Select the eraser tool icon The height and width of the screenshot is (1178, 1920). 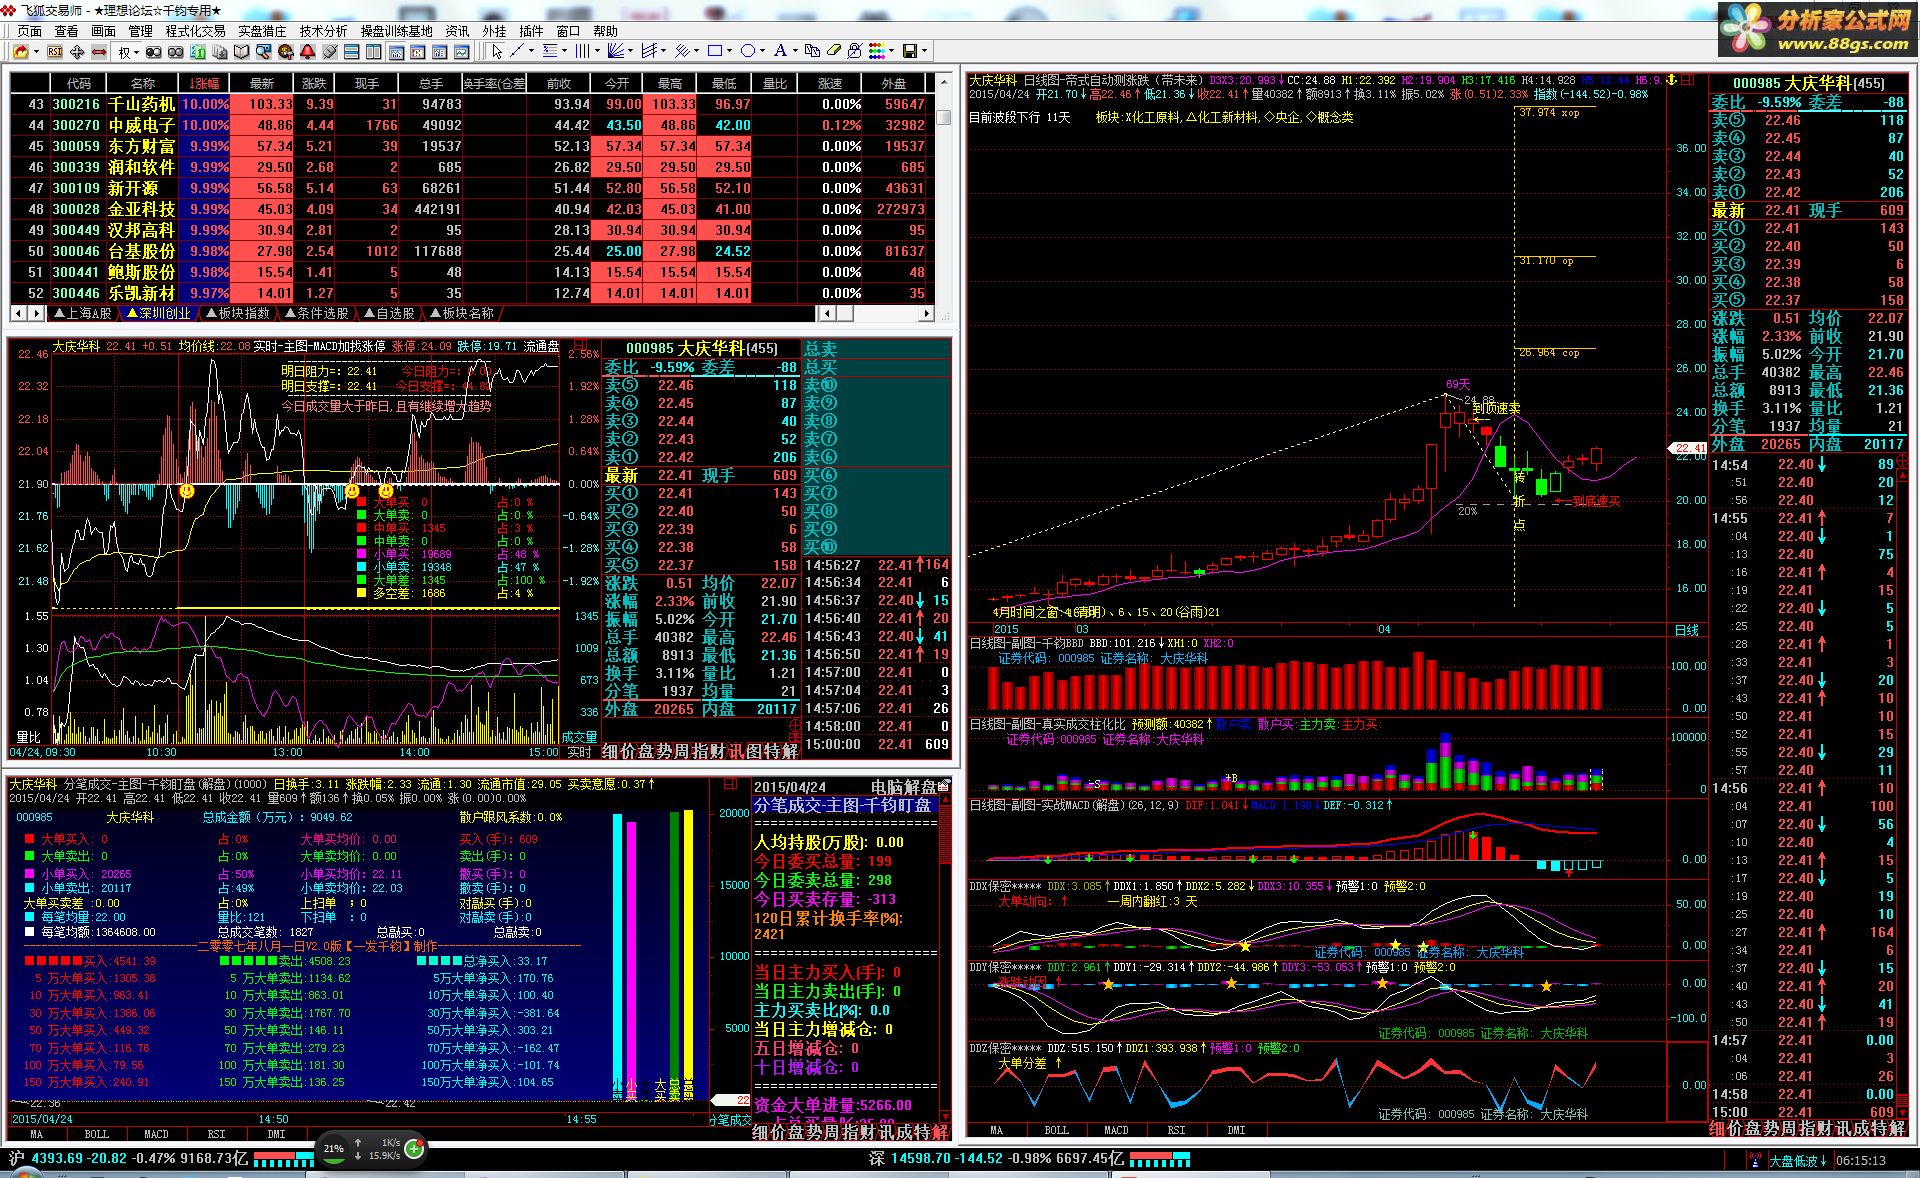(834, 51)
